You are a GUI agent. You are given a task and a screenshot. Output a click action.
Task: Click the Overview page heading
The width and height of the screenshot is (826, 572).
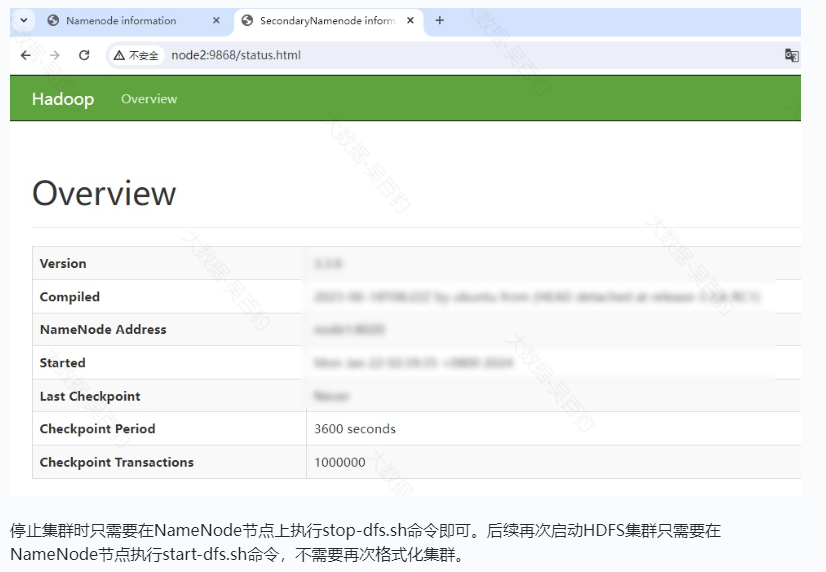point(104,193)
